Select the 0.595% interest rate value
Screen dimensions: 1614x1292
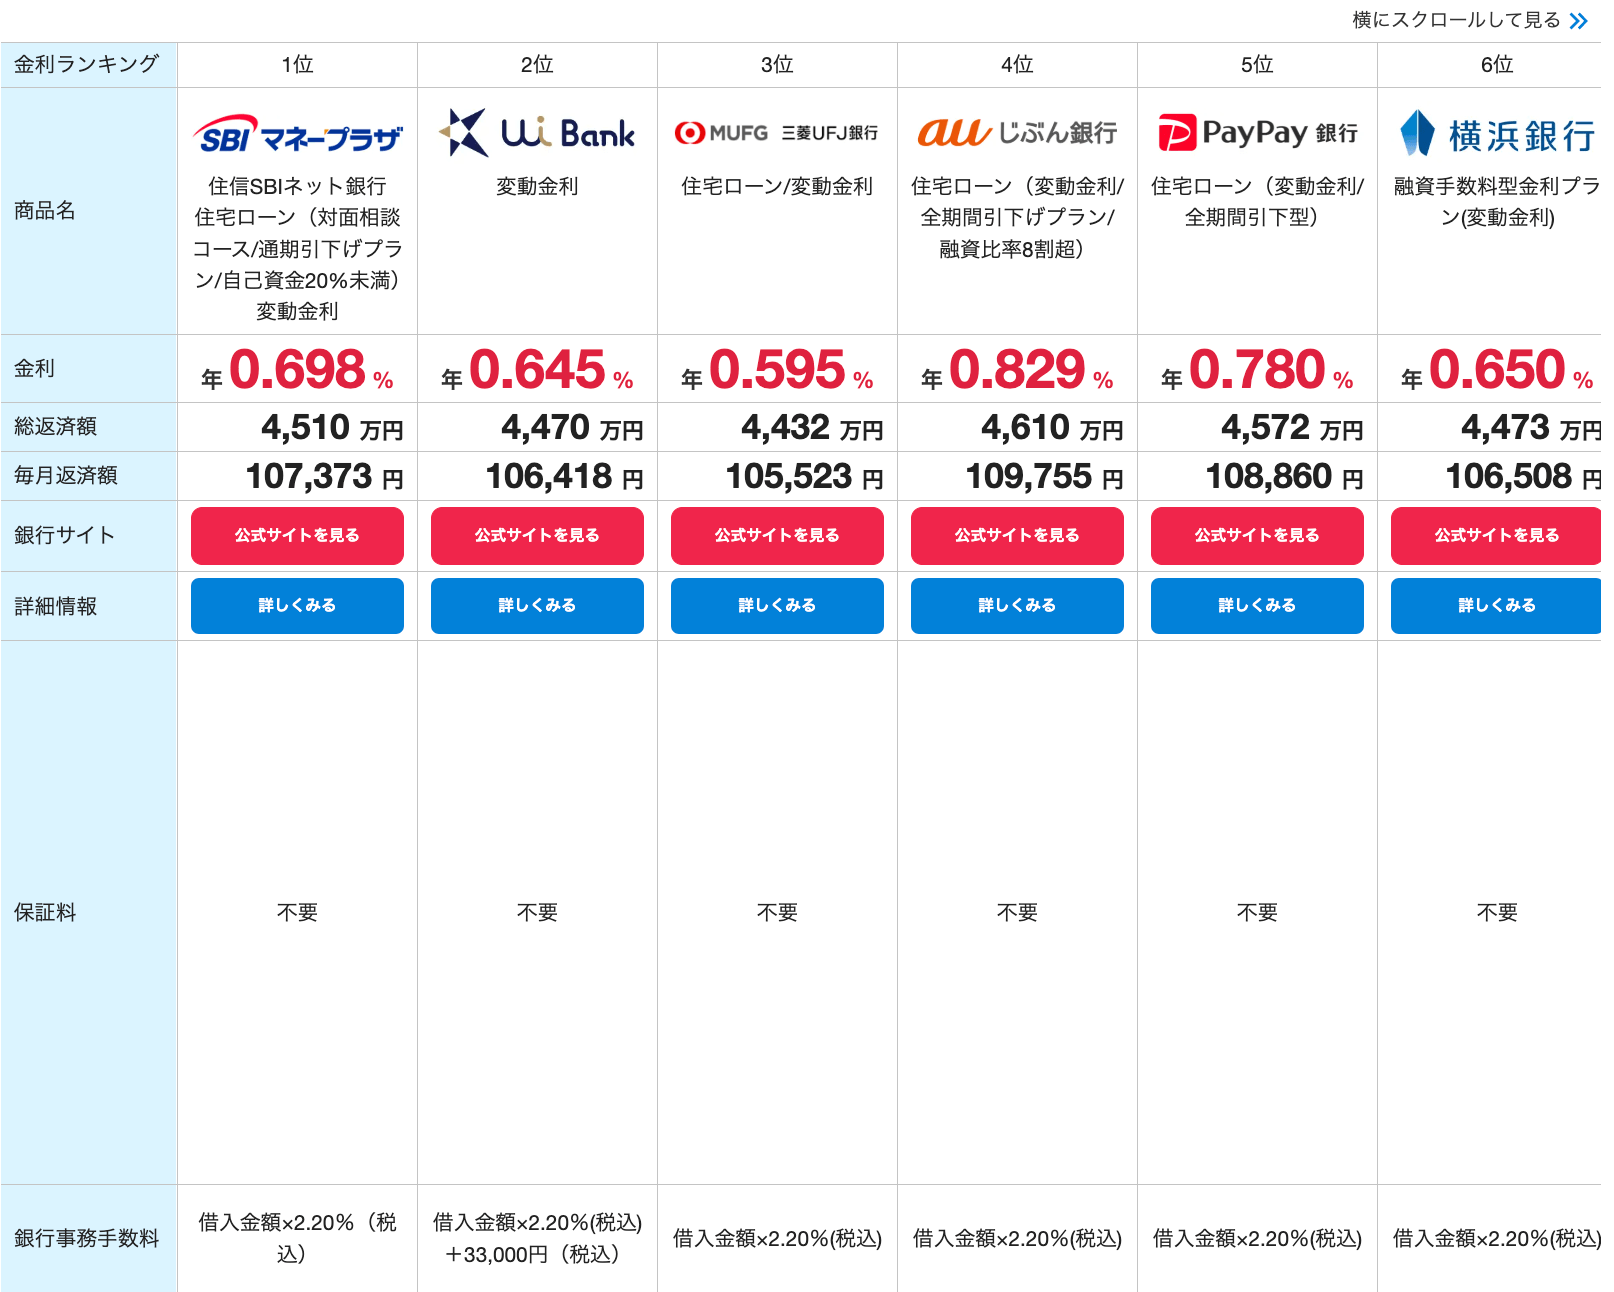click(777, 370)
